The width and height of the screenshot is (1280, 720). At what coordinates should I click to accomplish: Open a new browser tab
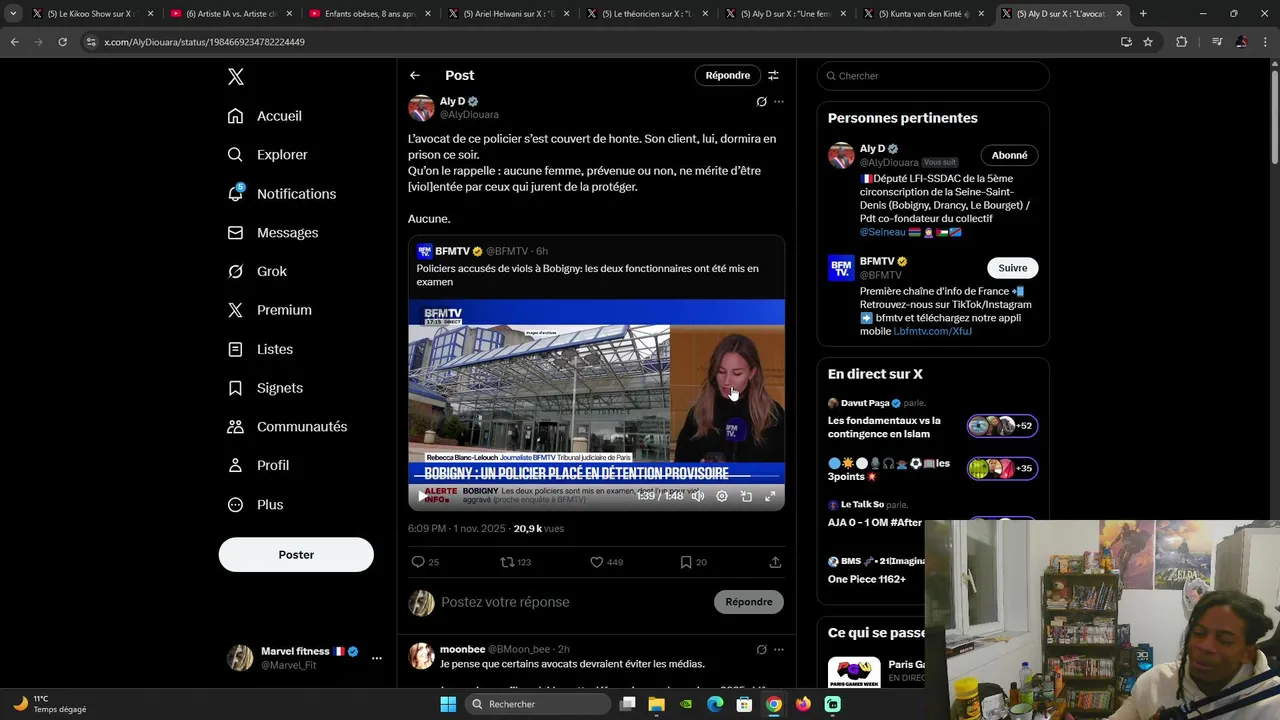tap(1143, 14)
